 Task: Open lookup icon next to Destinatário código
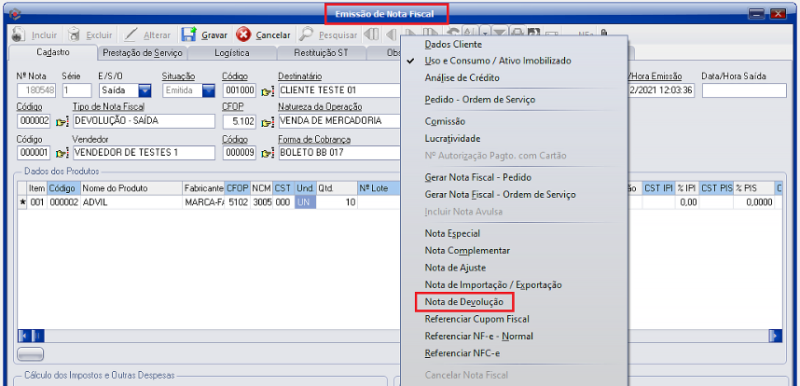267,92
